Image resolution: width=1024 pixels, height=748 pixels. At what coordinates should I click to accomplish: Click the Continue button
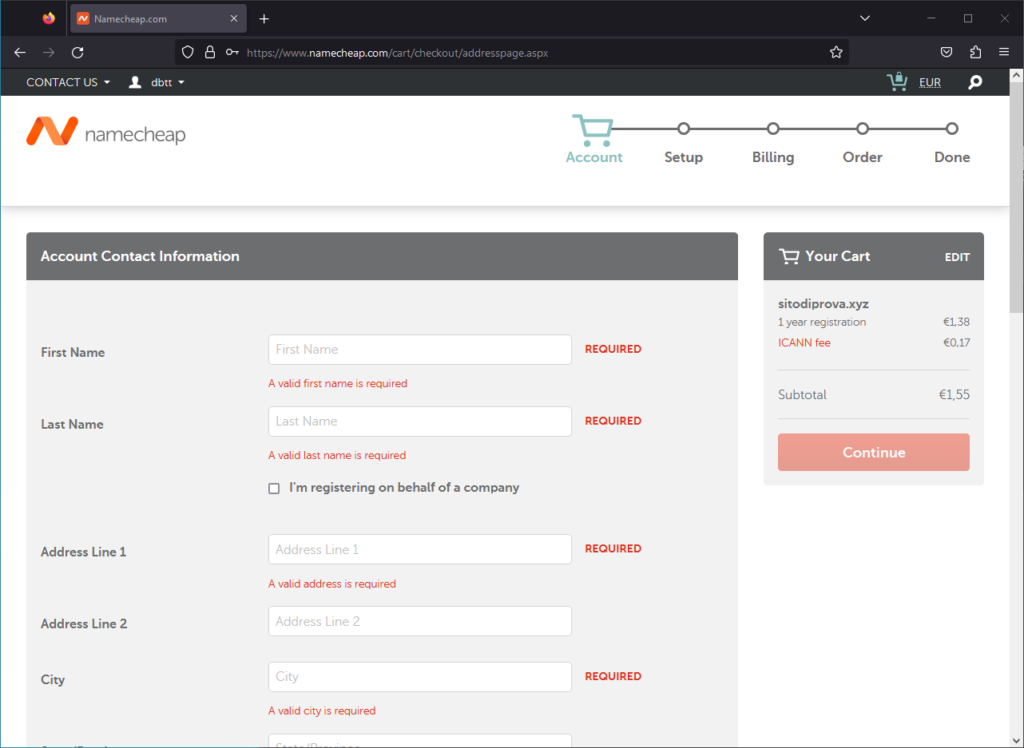pyautogui.click(x=874, y=452)
